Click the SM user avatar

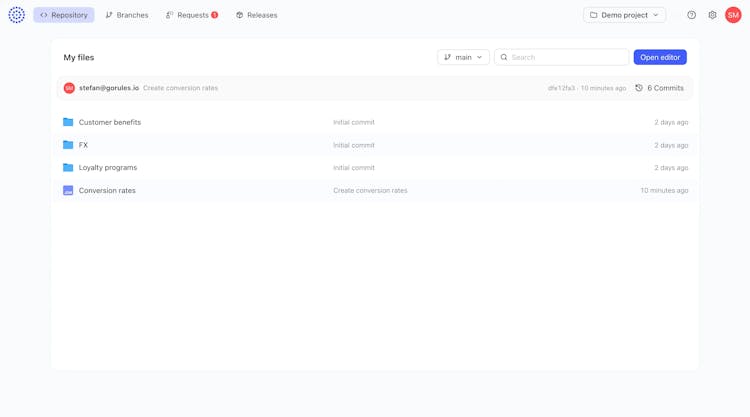(x=733, y=15)
